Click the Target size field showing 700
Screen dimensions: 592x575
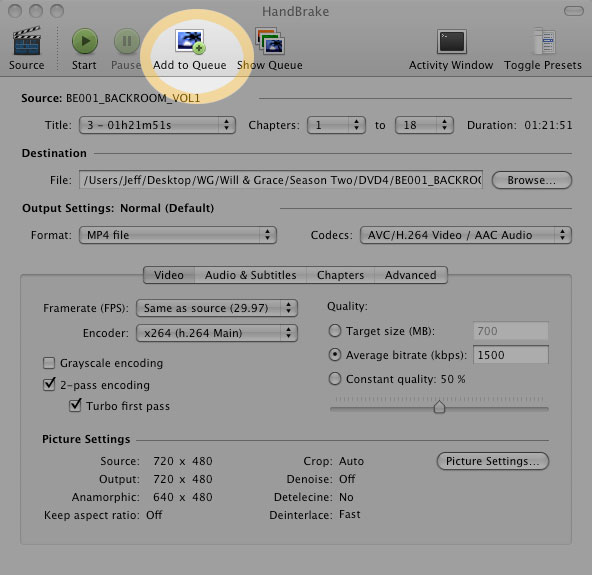coord(511,331)
